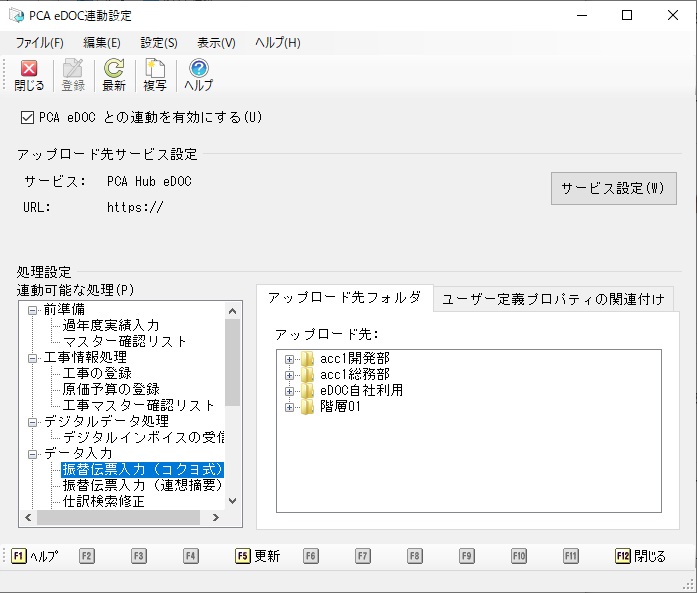Expand the acc1開発部 folder node
Viewport: 697px width, 593px height.
pos(289,359)
